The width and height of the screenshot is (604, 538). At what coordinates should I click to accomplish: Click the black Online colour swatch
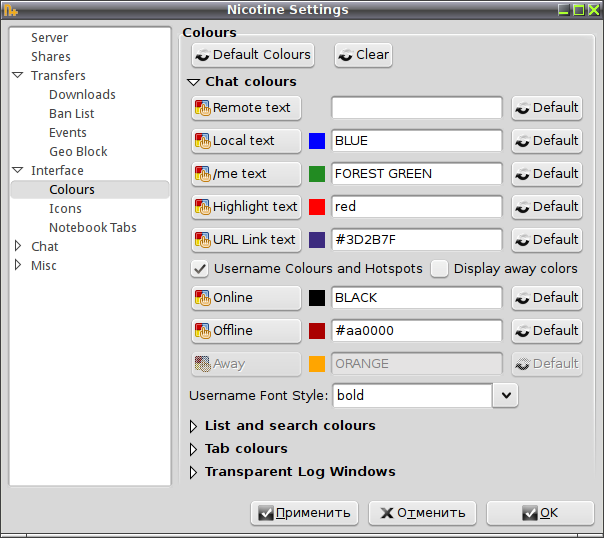point(317,298)
